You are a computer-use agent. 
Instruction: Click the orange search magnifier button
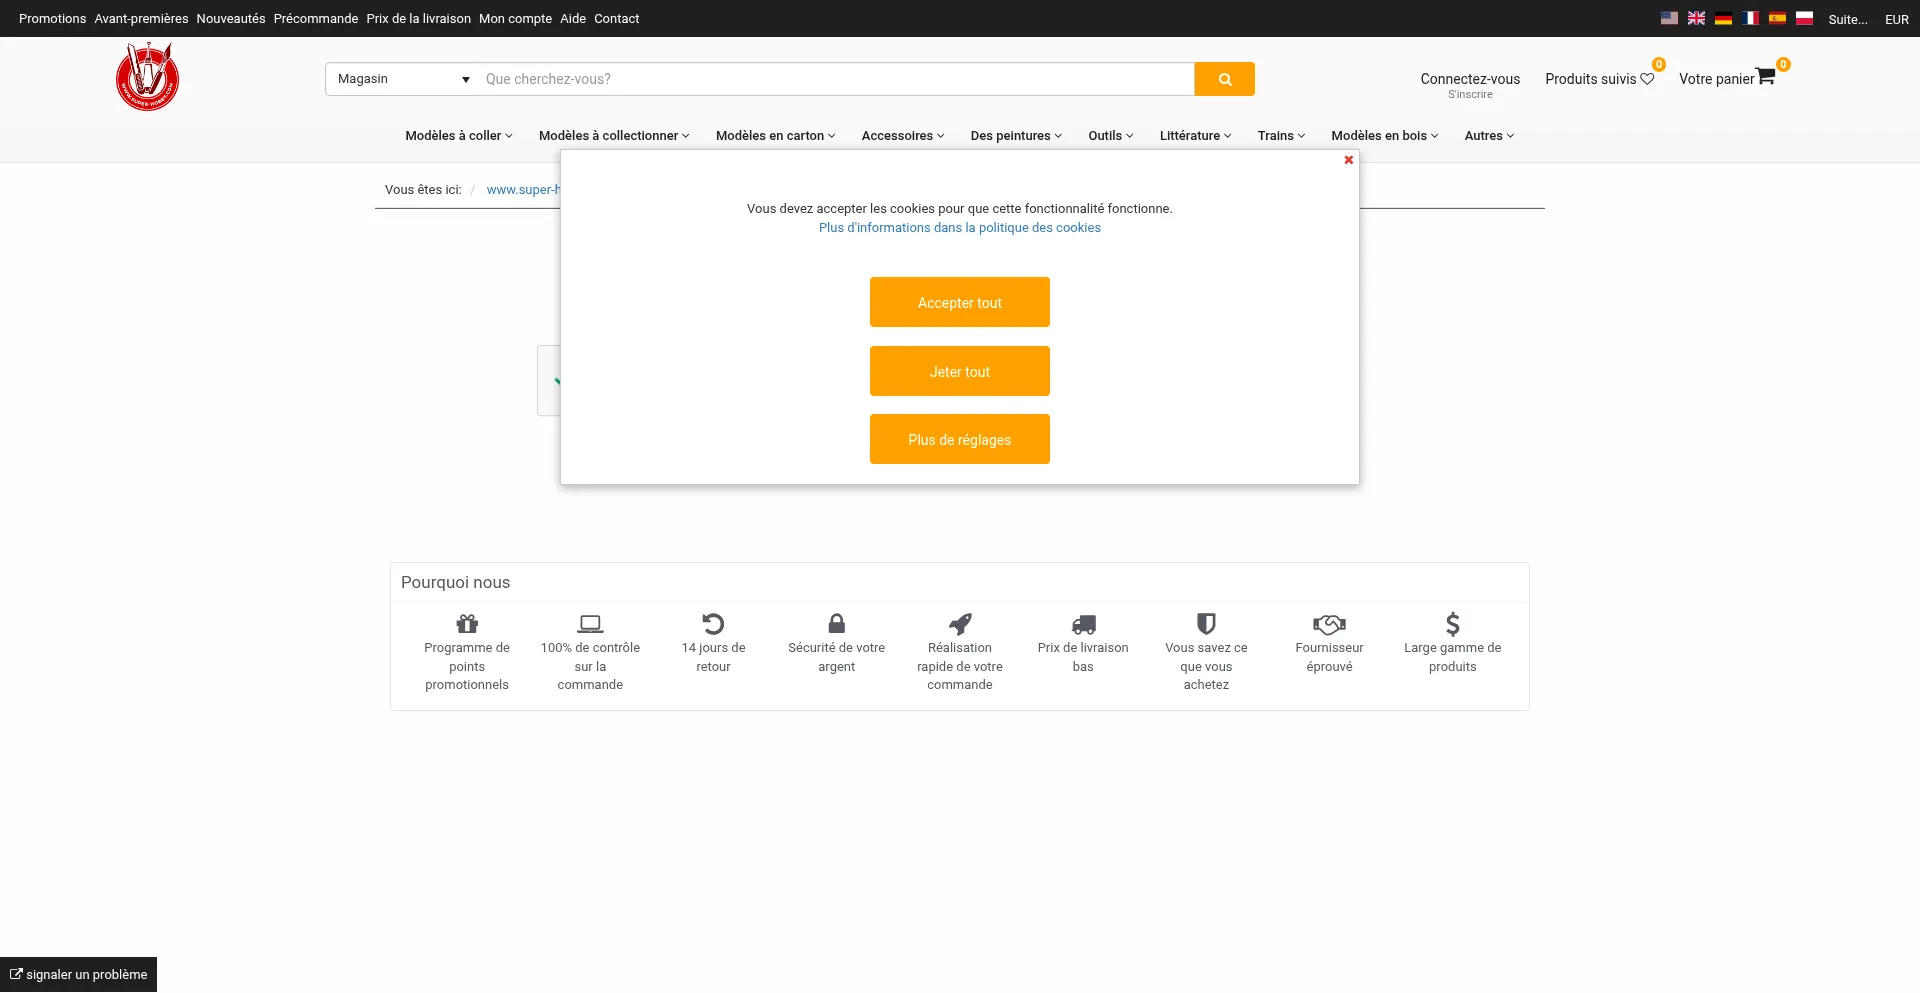pyautogui.click(x=1224, y=79)
